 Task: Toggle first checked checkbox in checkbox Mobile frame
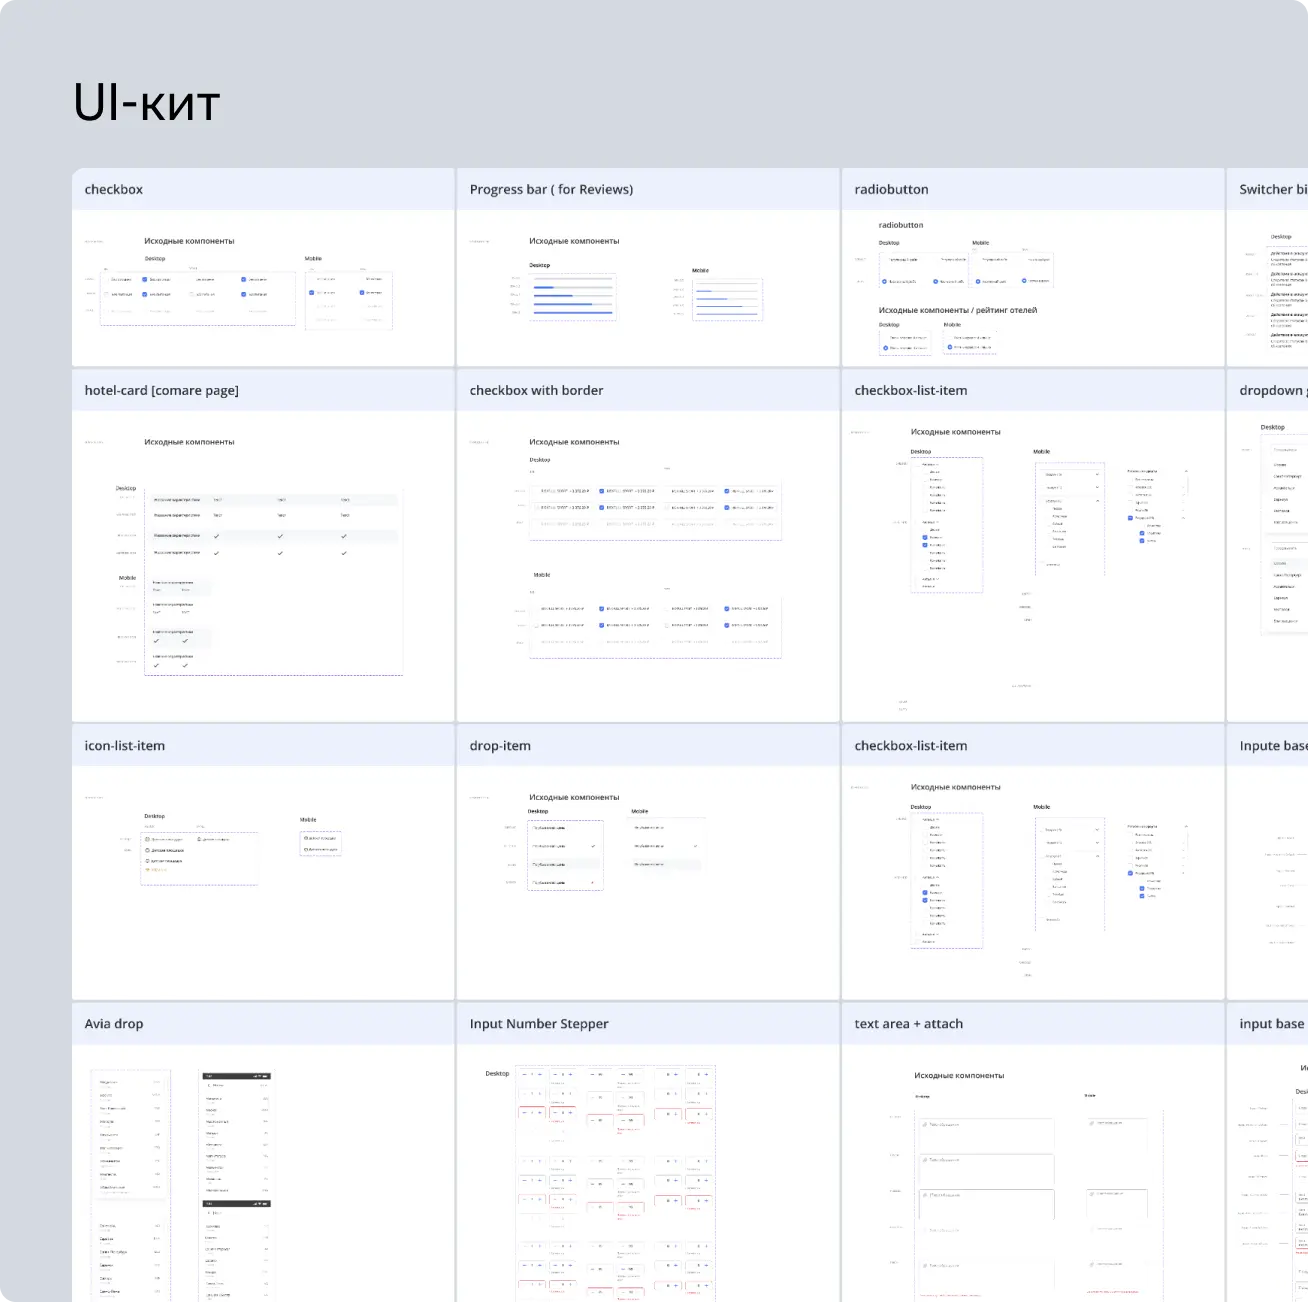point(312,293)
